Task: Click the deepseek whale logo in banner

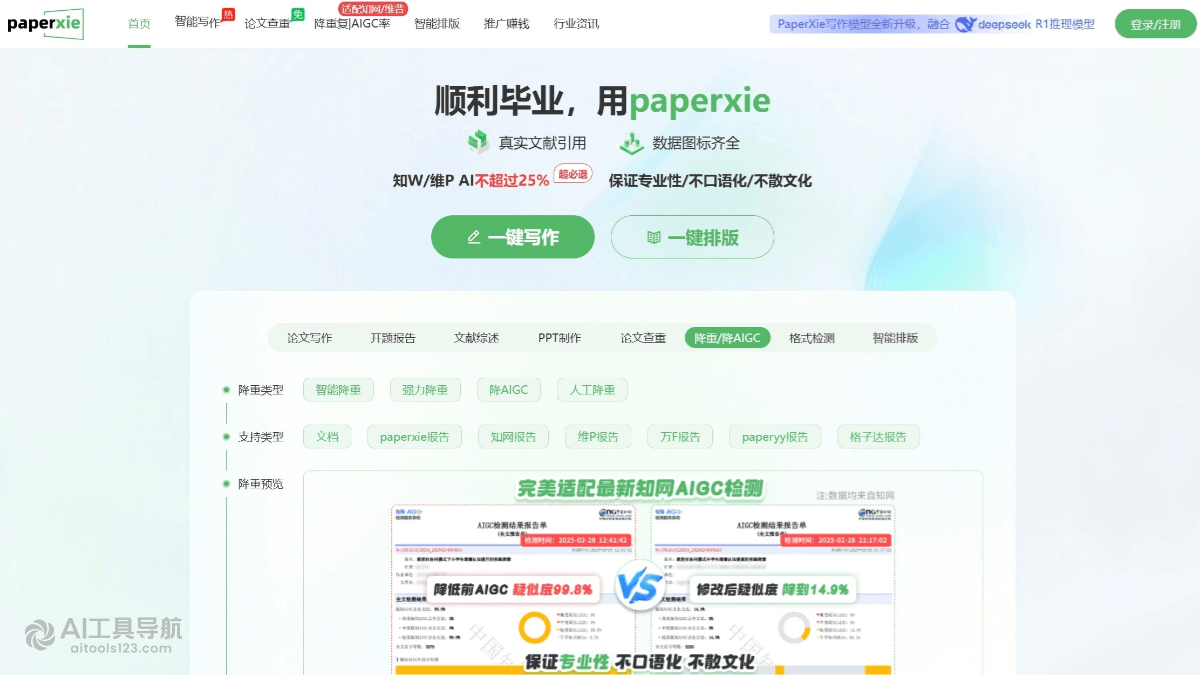Action: click(x=965, y=24)
